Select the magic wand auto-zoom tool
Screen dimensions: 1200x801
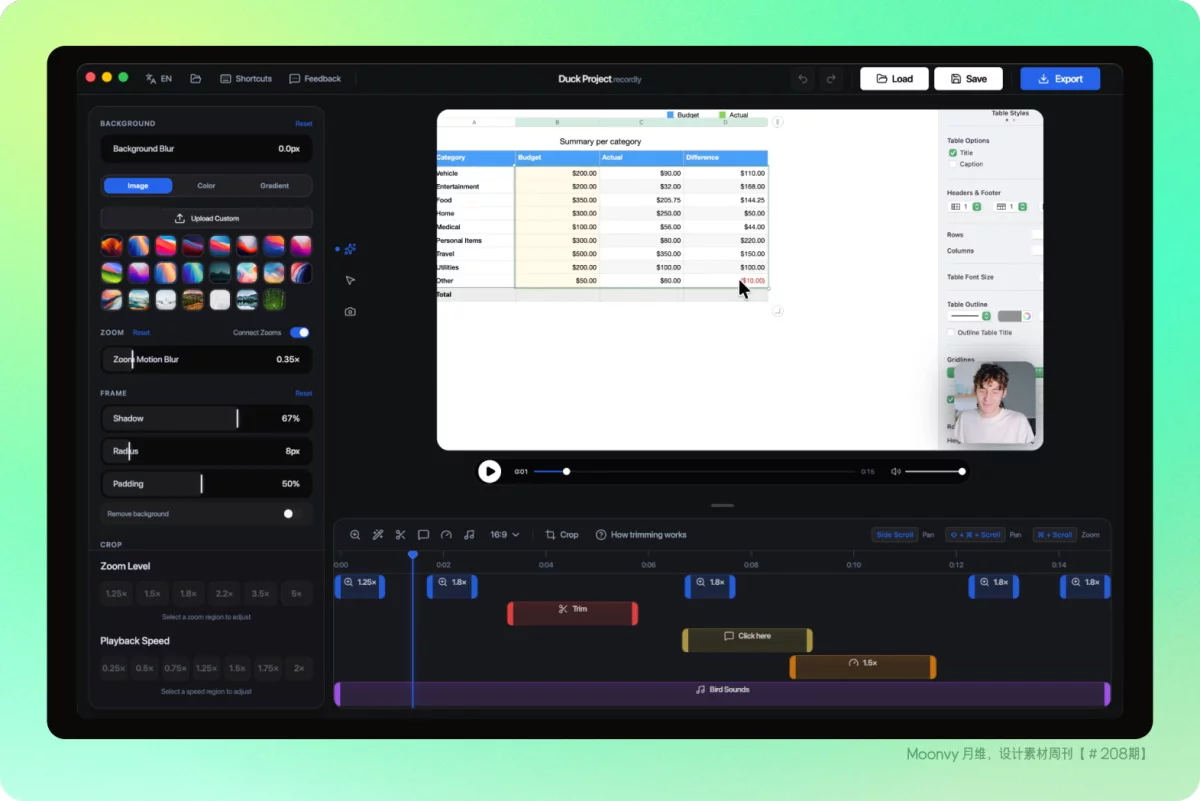(x=378, y=535)
